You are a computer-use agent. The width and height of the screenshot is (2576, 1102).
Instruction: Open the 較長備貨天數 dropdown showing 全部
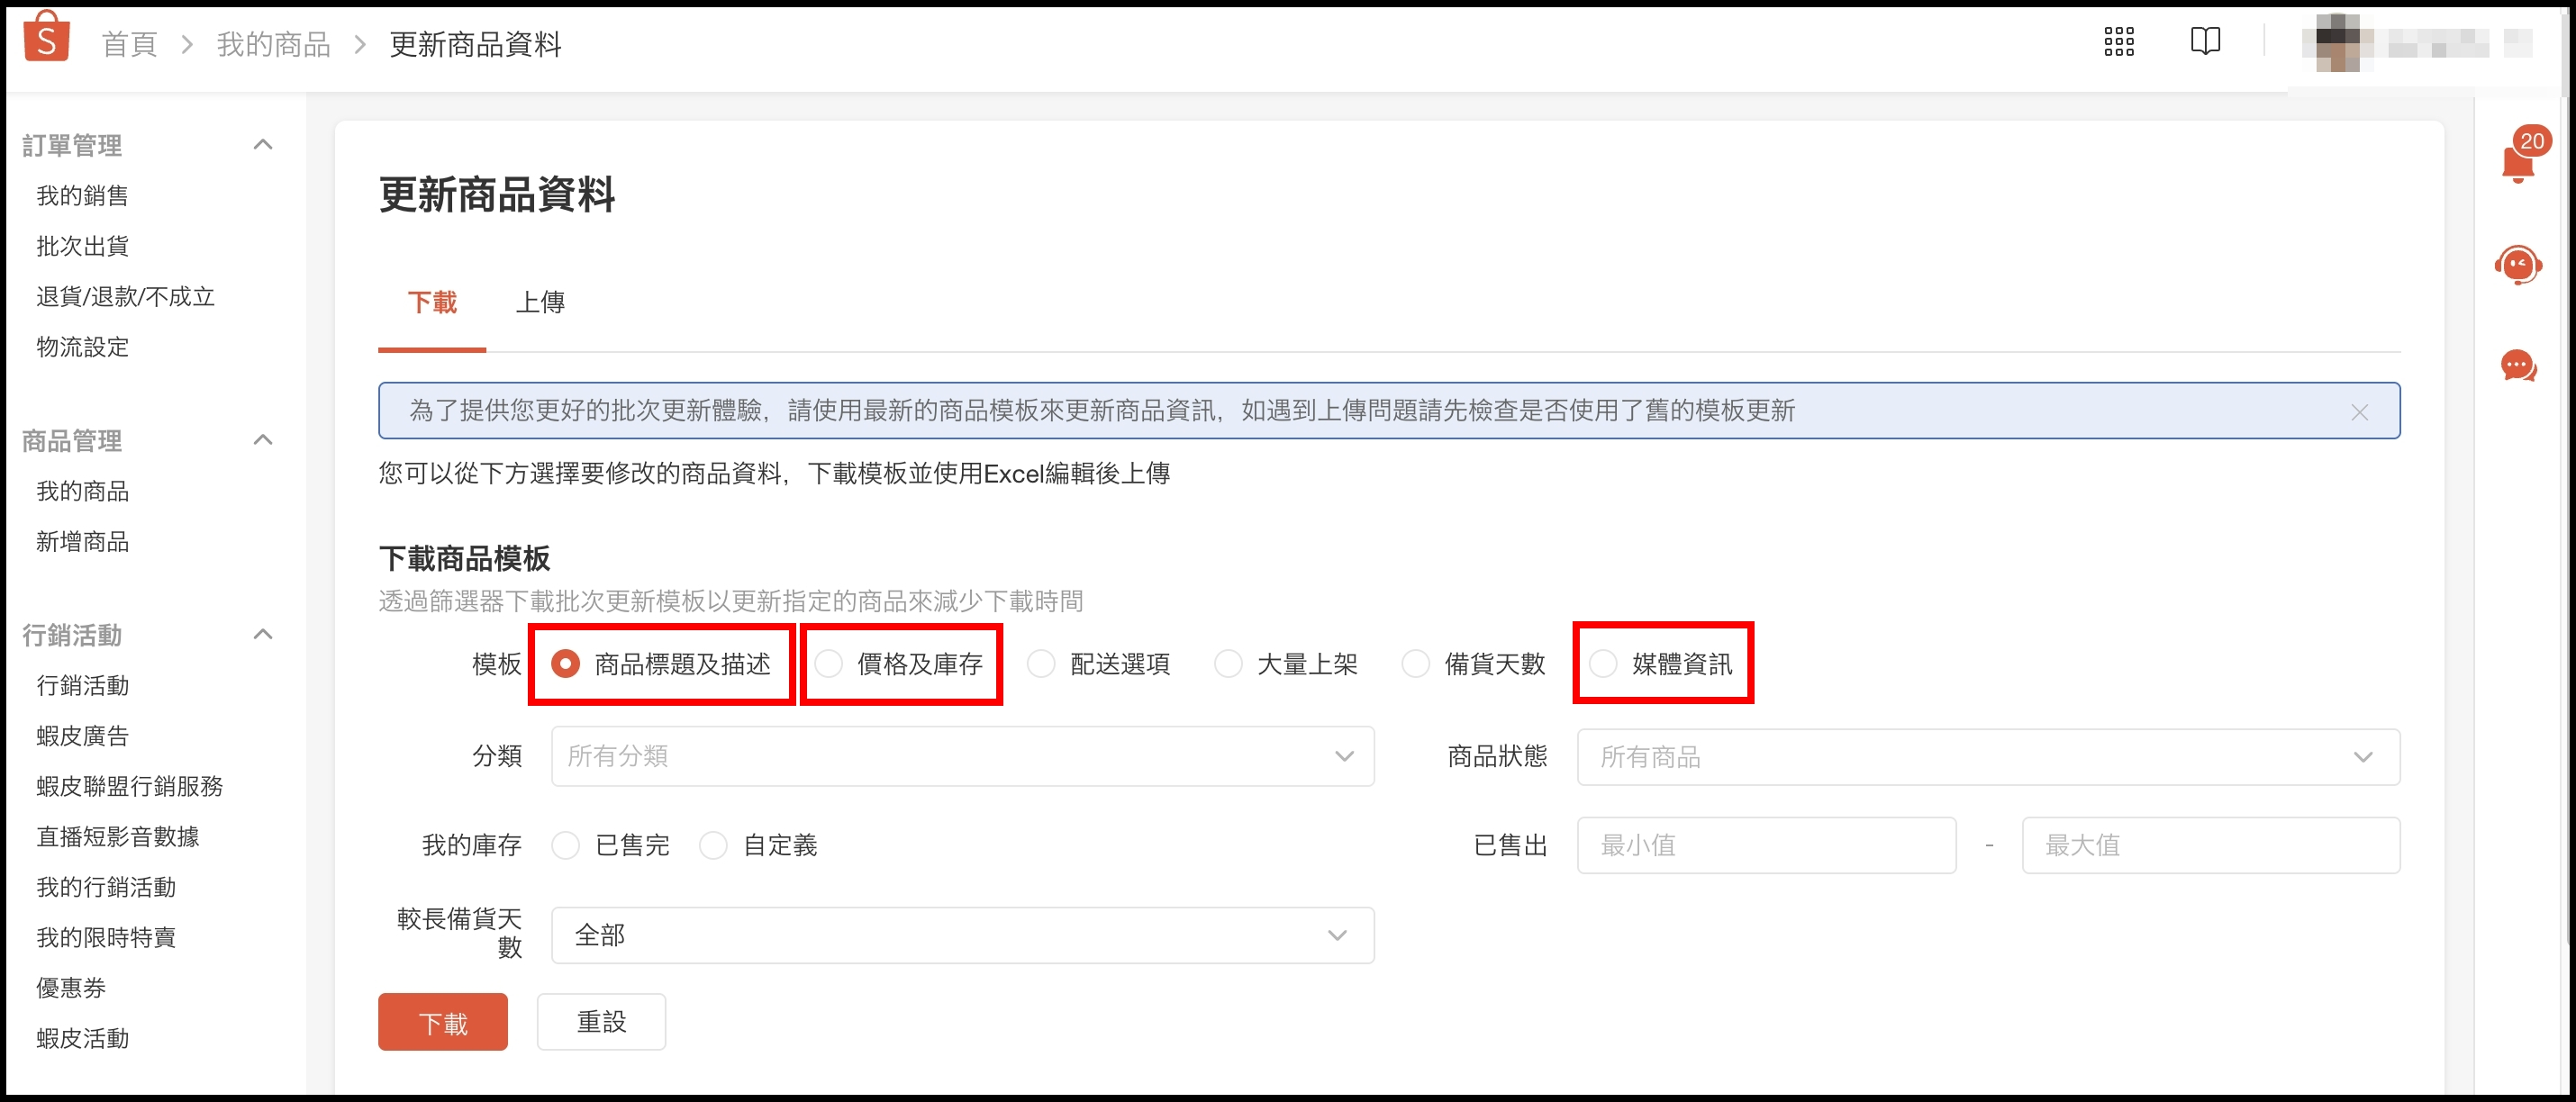961,936
